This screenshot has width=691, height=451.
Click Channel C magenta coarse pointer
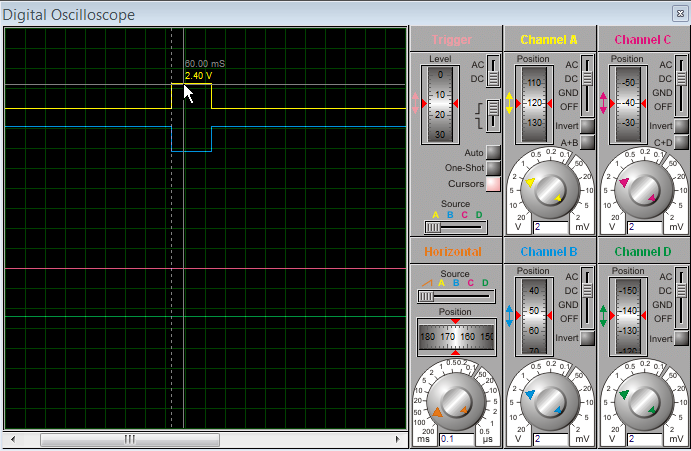coord(624,182)
